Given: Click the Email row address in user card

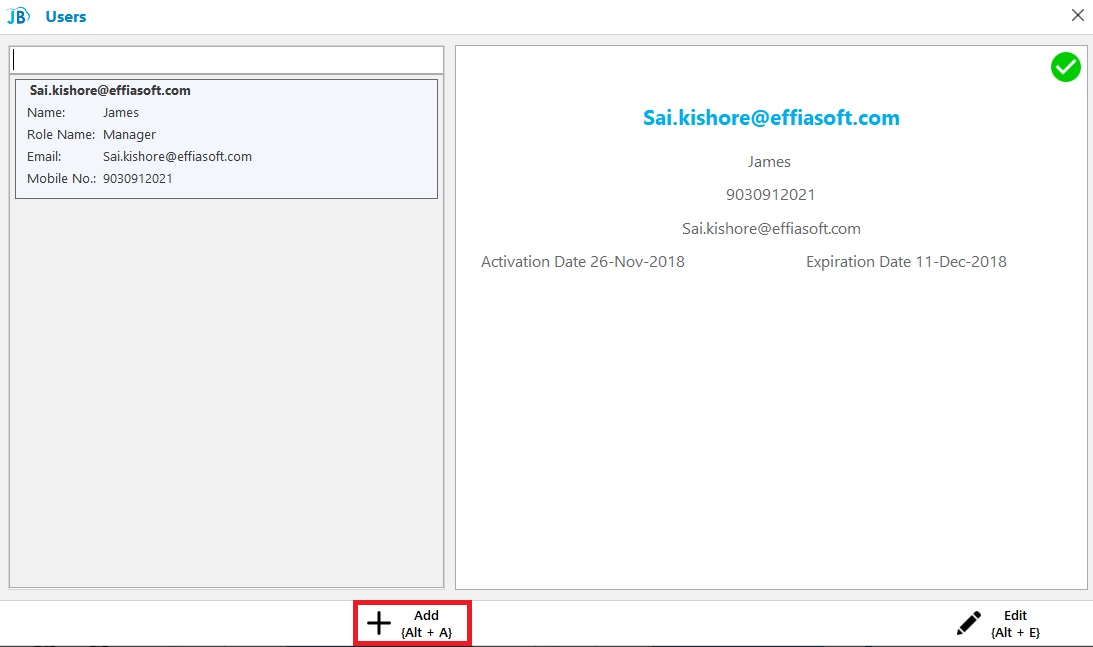Looking at the screenshot, I should click(x=178, y=157).
